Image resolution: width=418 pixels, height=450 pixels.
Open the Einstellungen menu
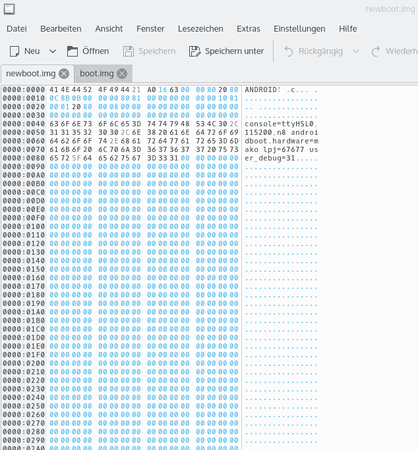[299, 29]
